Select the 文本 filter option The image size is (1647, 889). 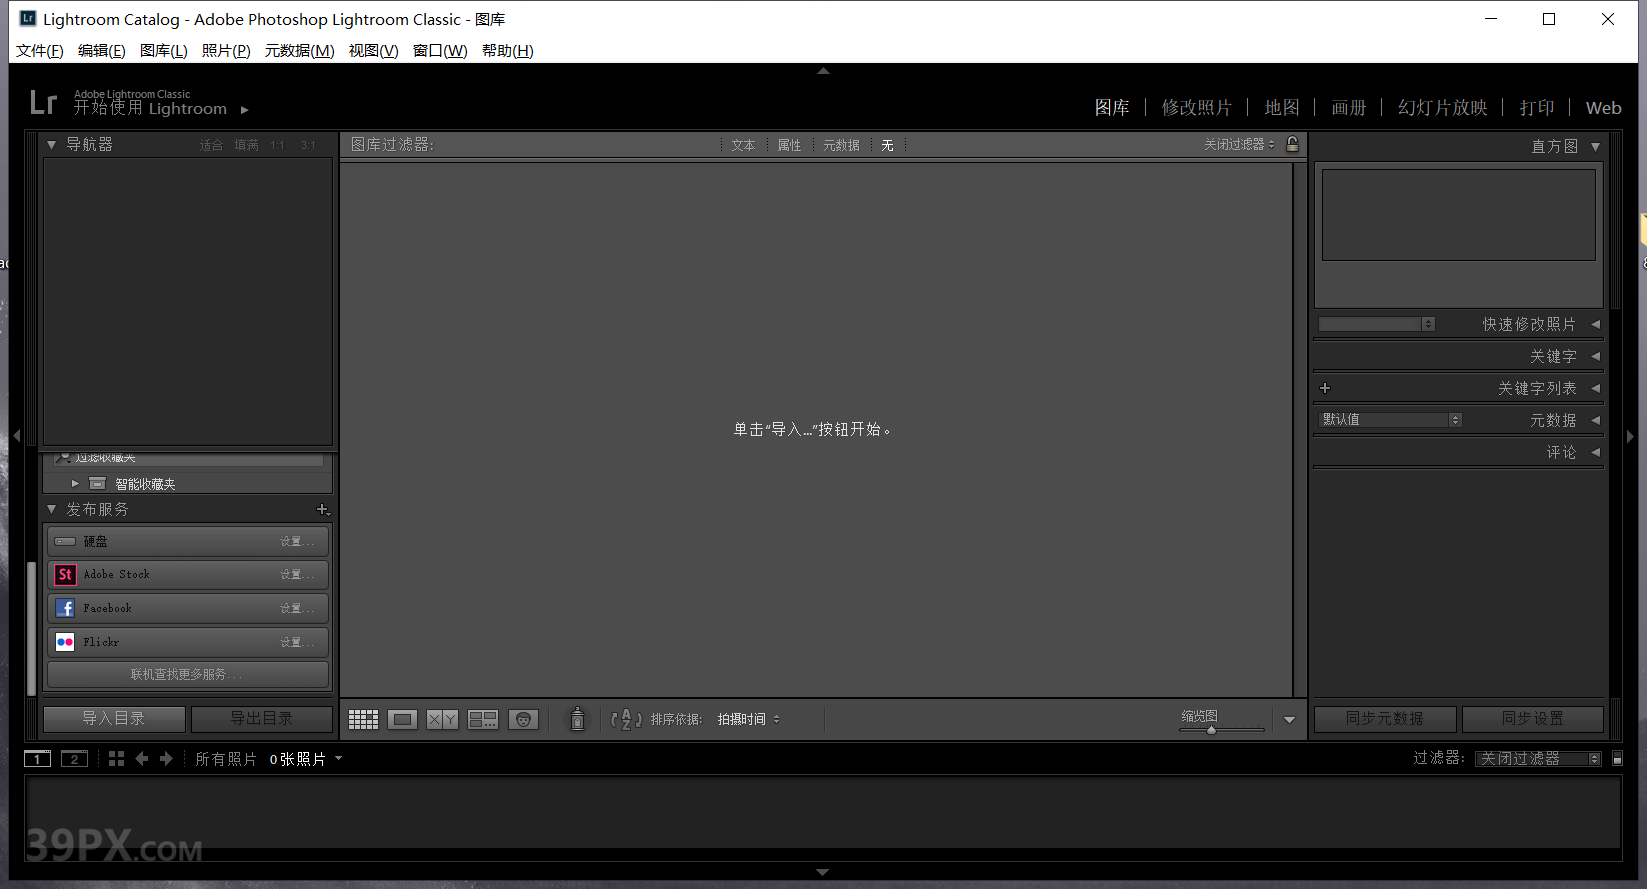743,145
